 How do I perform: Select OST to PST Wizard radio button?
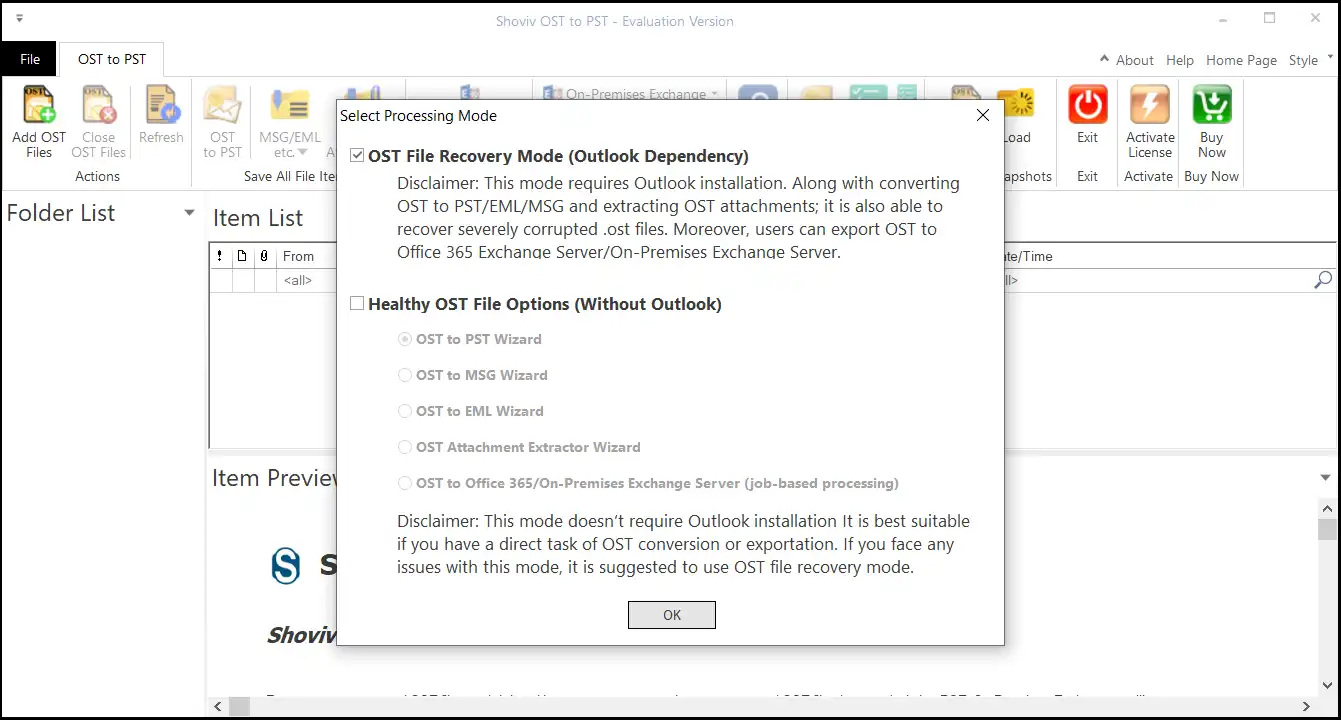click(x=405, y=339)
